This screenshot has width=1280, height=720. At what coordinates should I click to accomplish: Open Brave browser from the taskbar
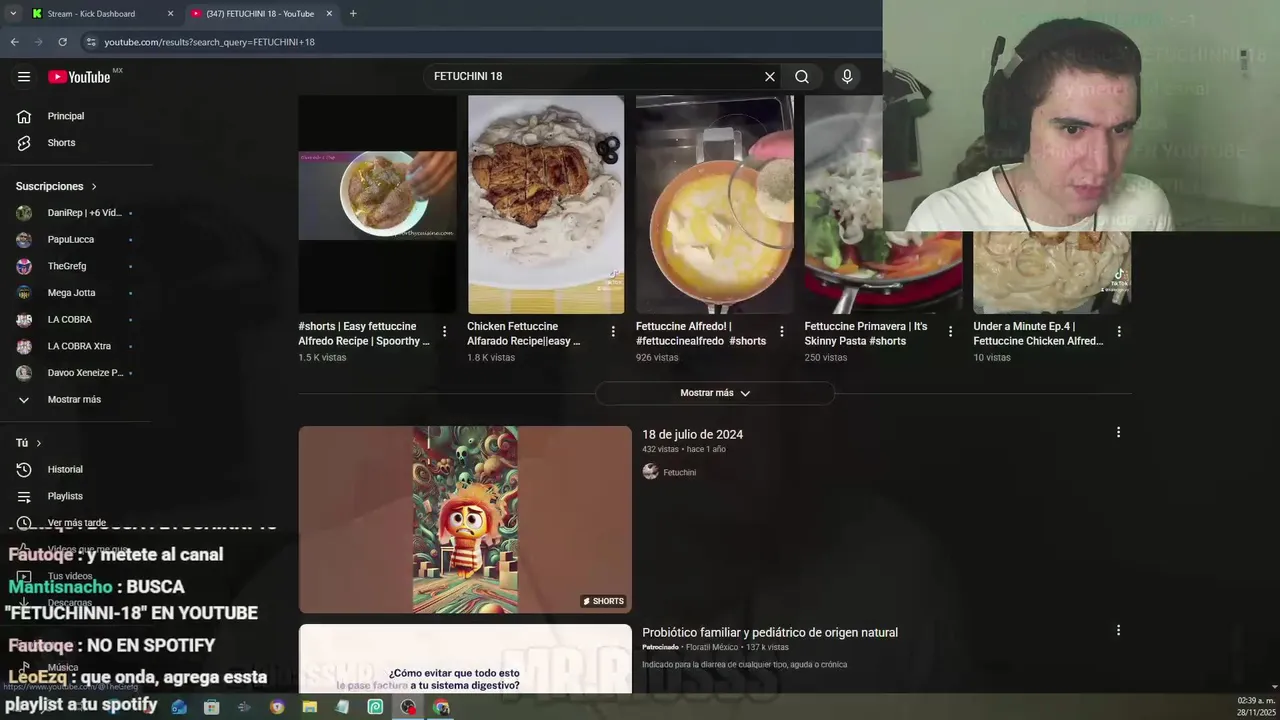[277, 707]
